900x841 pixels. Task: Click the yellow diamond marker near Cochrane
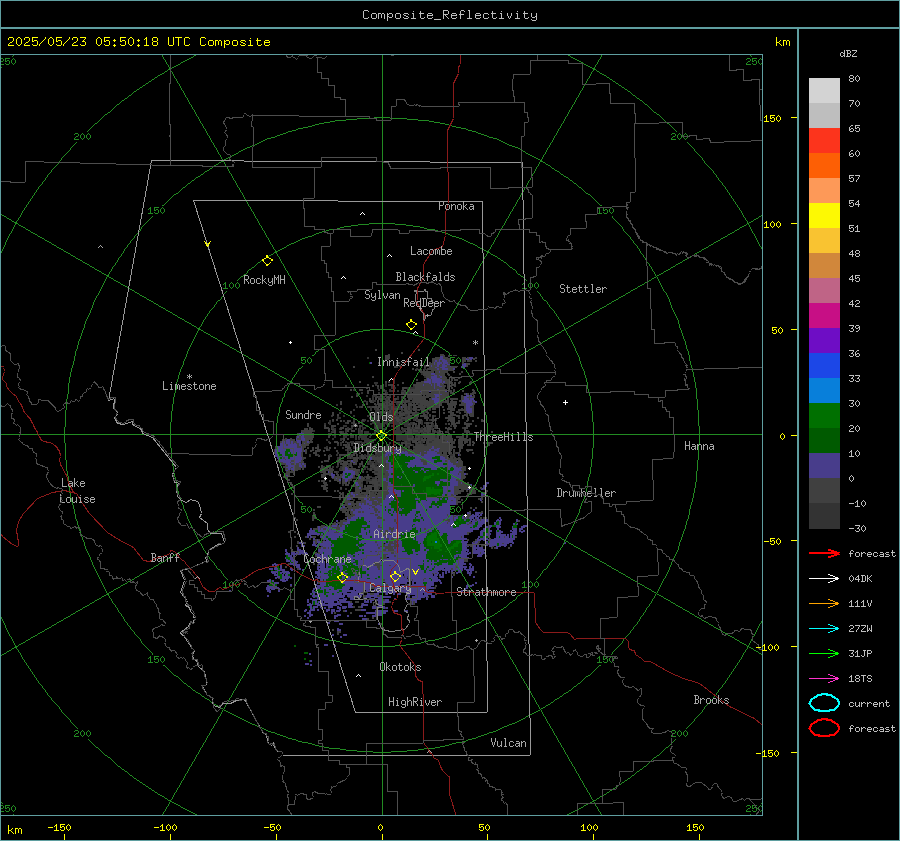click(x=343, y=578)
